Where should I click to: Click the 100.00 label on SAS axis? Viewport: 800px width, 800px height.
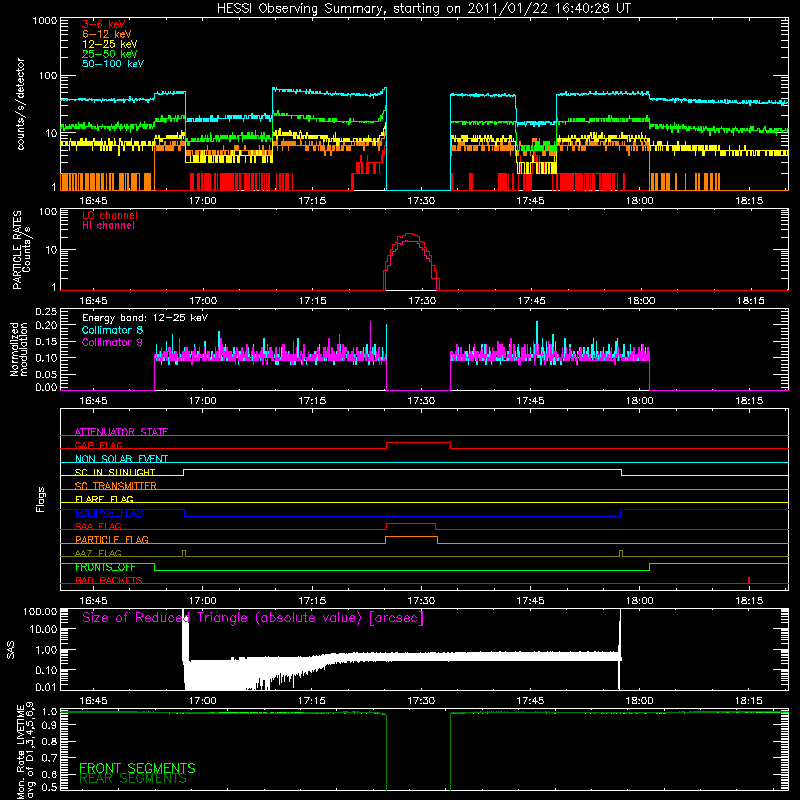[40, 611]
